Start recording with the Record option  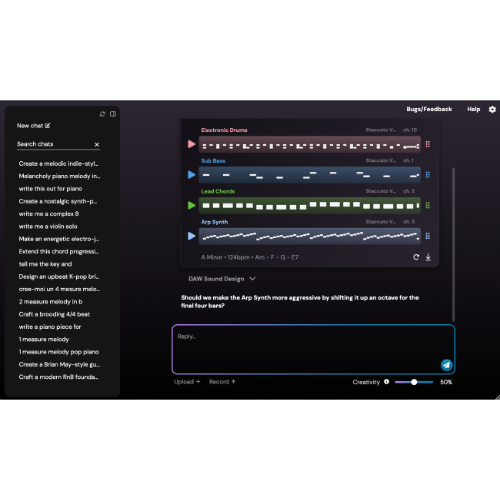(x=222, y=382)
